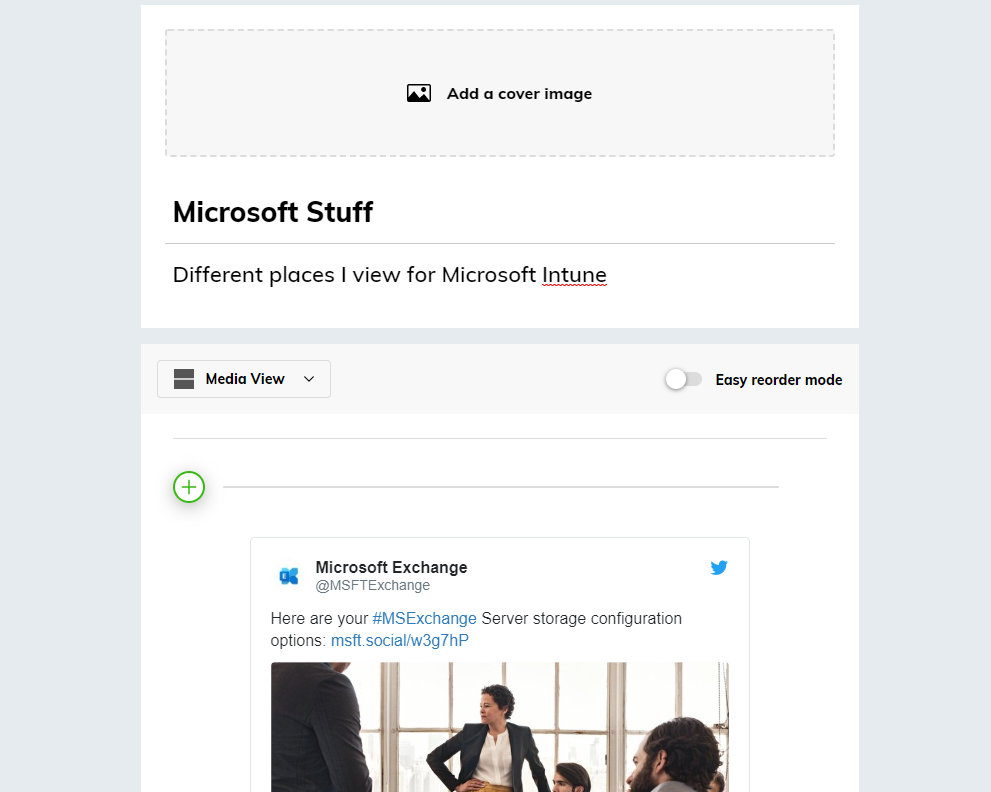This screenshot has height=792, width=991.
Task: Open the Media View dropdown
Action: [x=245, y=379]
